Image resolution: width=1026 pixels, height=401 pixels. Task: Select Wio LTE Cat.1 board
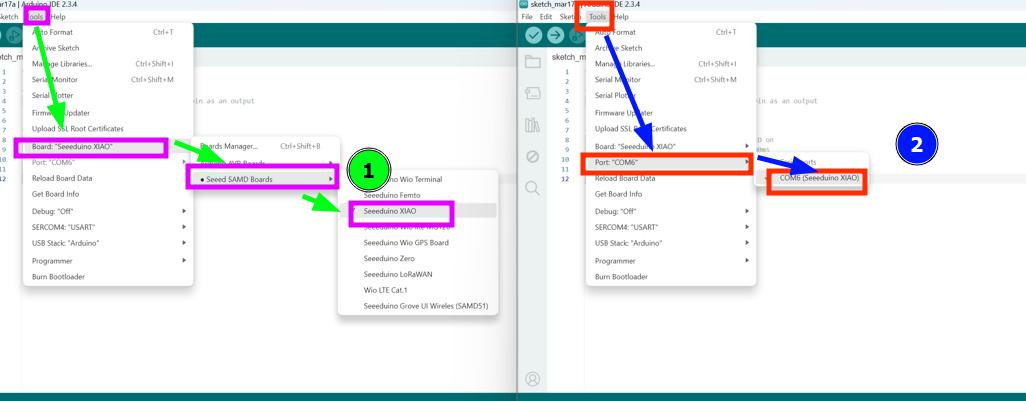418,290
